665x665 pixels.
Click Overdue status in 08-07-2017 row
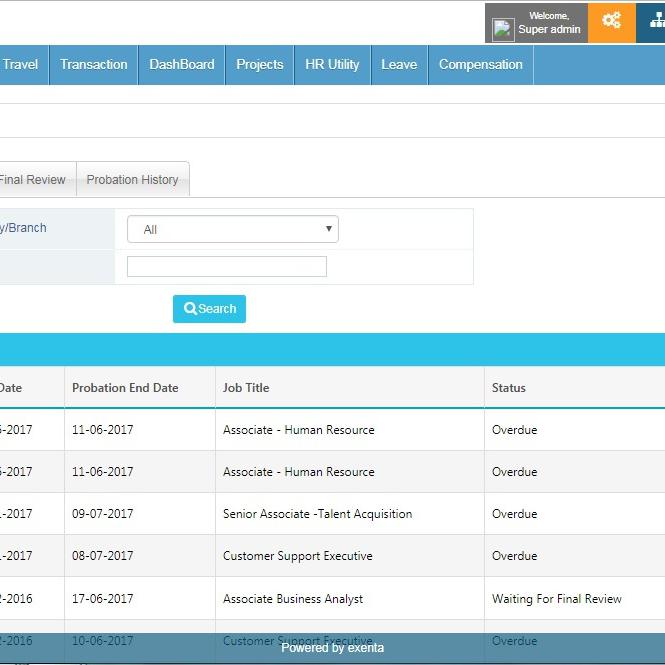click(x=514, y=556)
